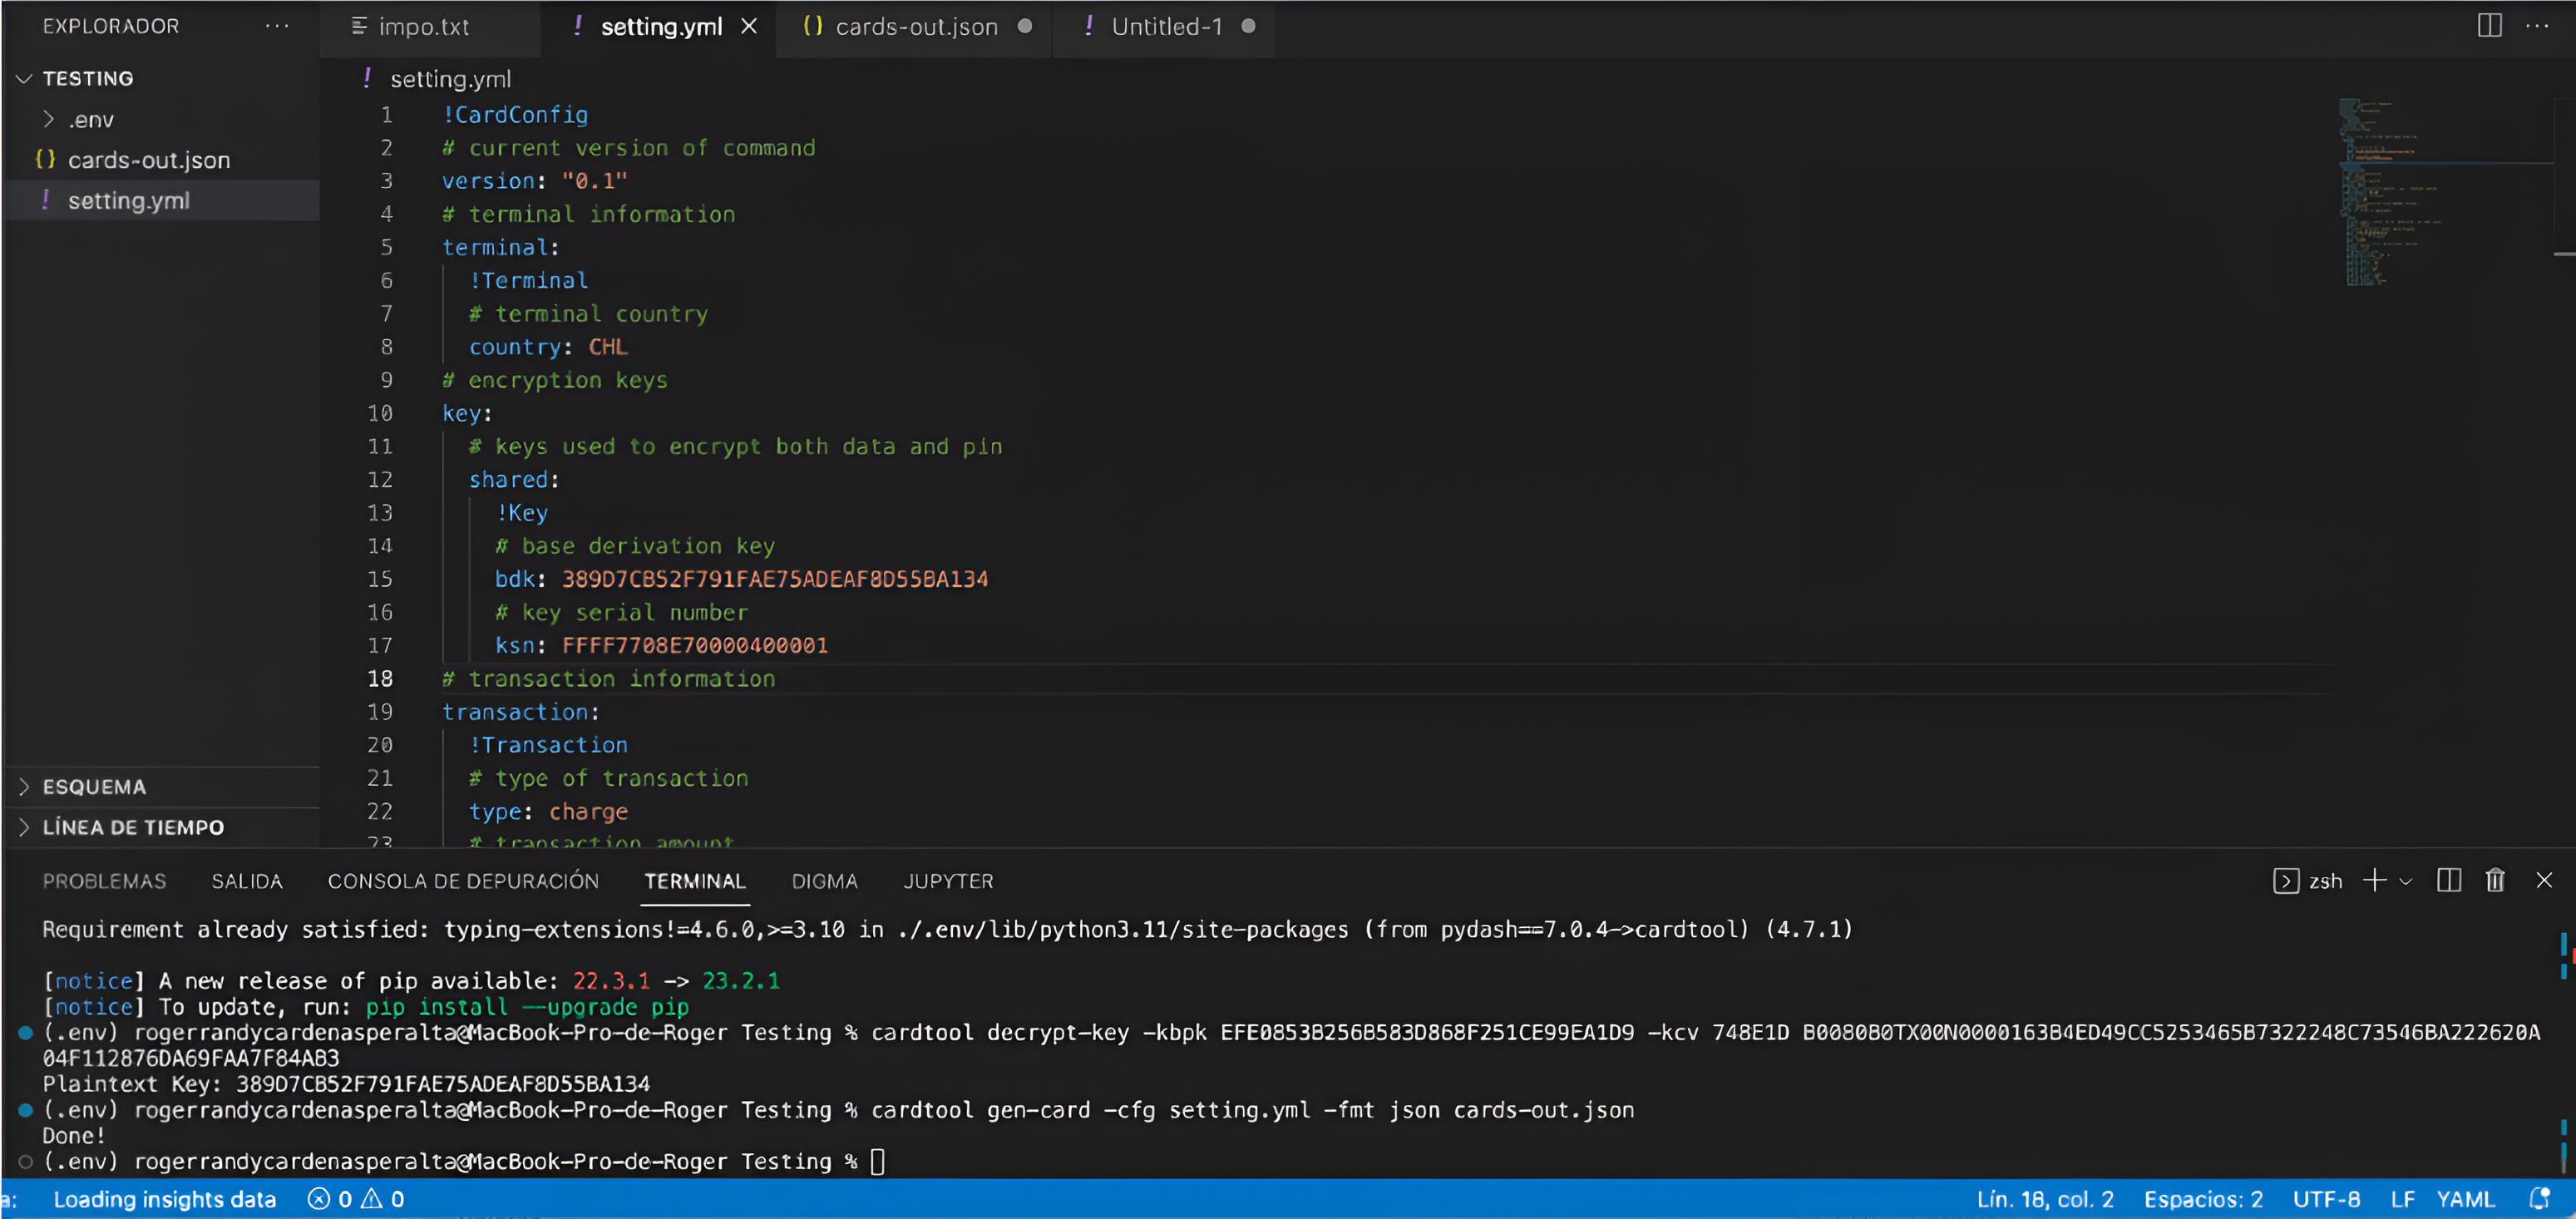Image resolution: width=2576 pixels, height=1219 pixels.
Task: Select the TERMINAL tab in panel
Action: pyautogui.click(x=695, y=881)
